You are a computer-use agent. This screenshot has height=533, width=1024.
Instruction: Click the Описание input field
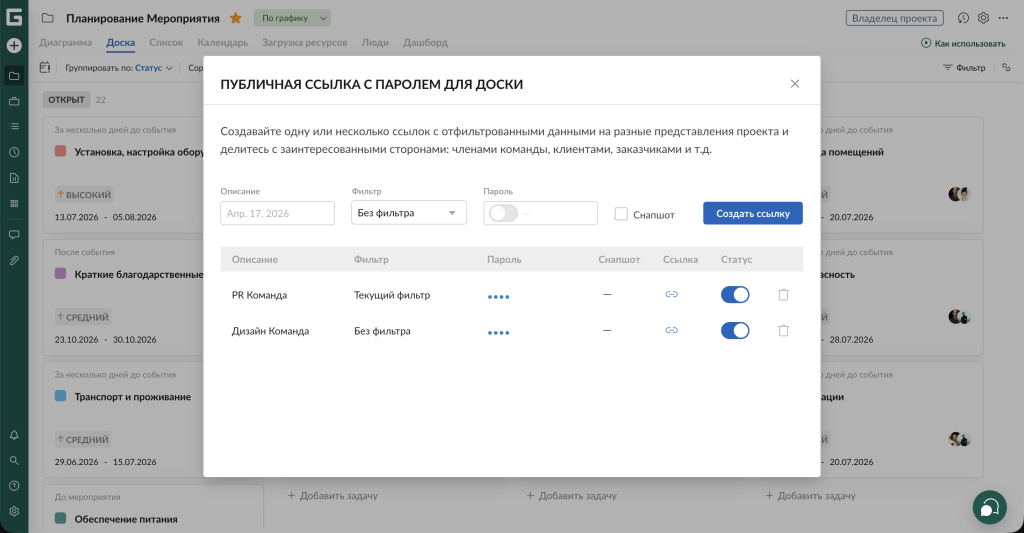click(278, 214)
